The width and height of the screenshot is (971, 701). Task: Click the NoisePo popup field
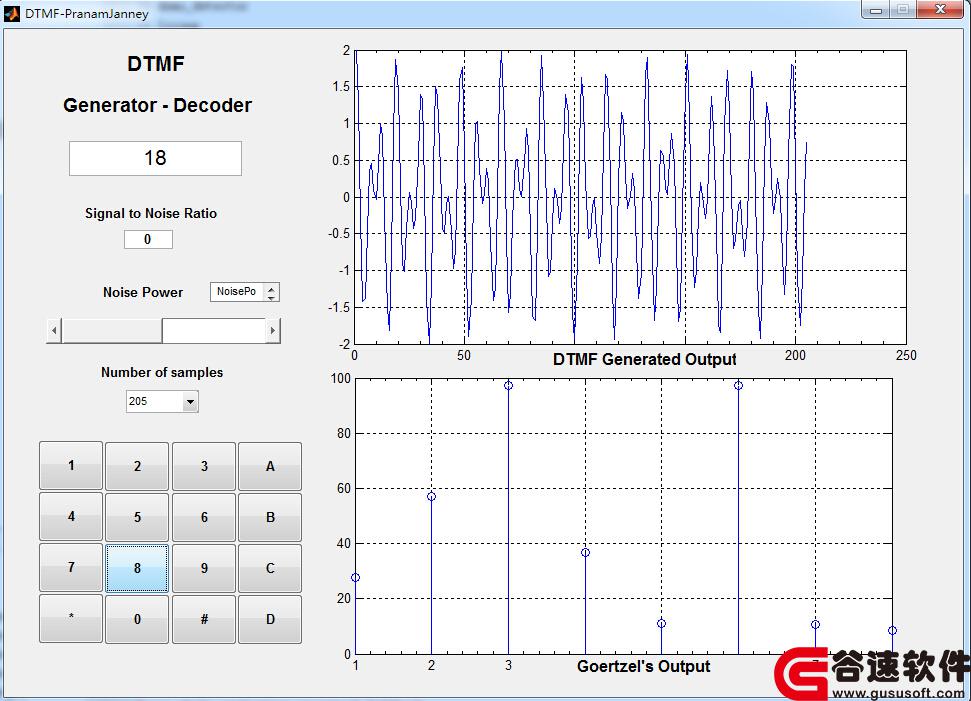[x=245, y=292]
